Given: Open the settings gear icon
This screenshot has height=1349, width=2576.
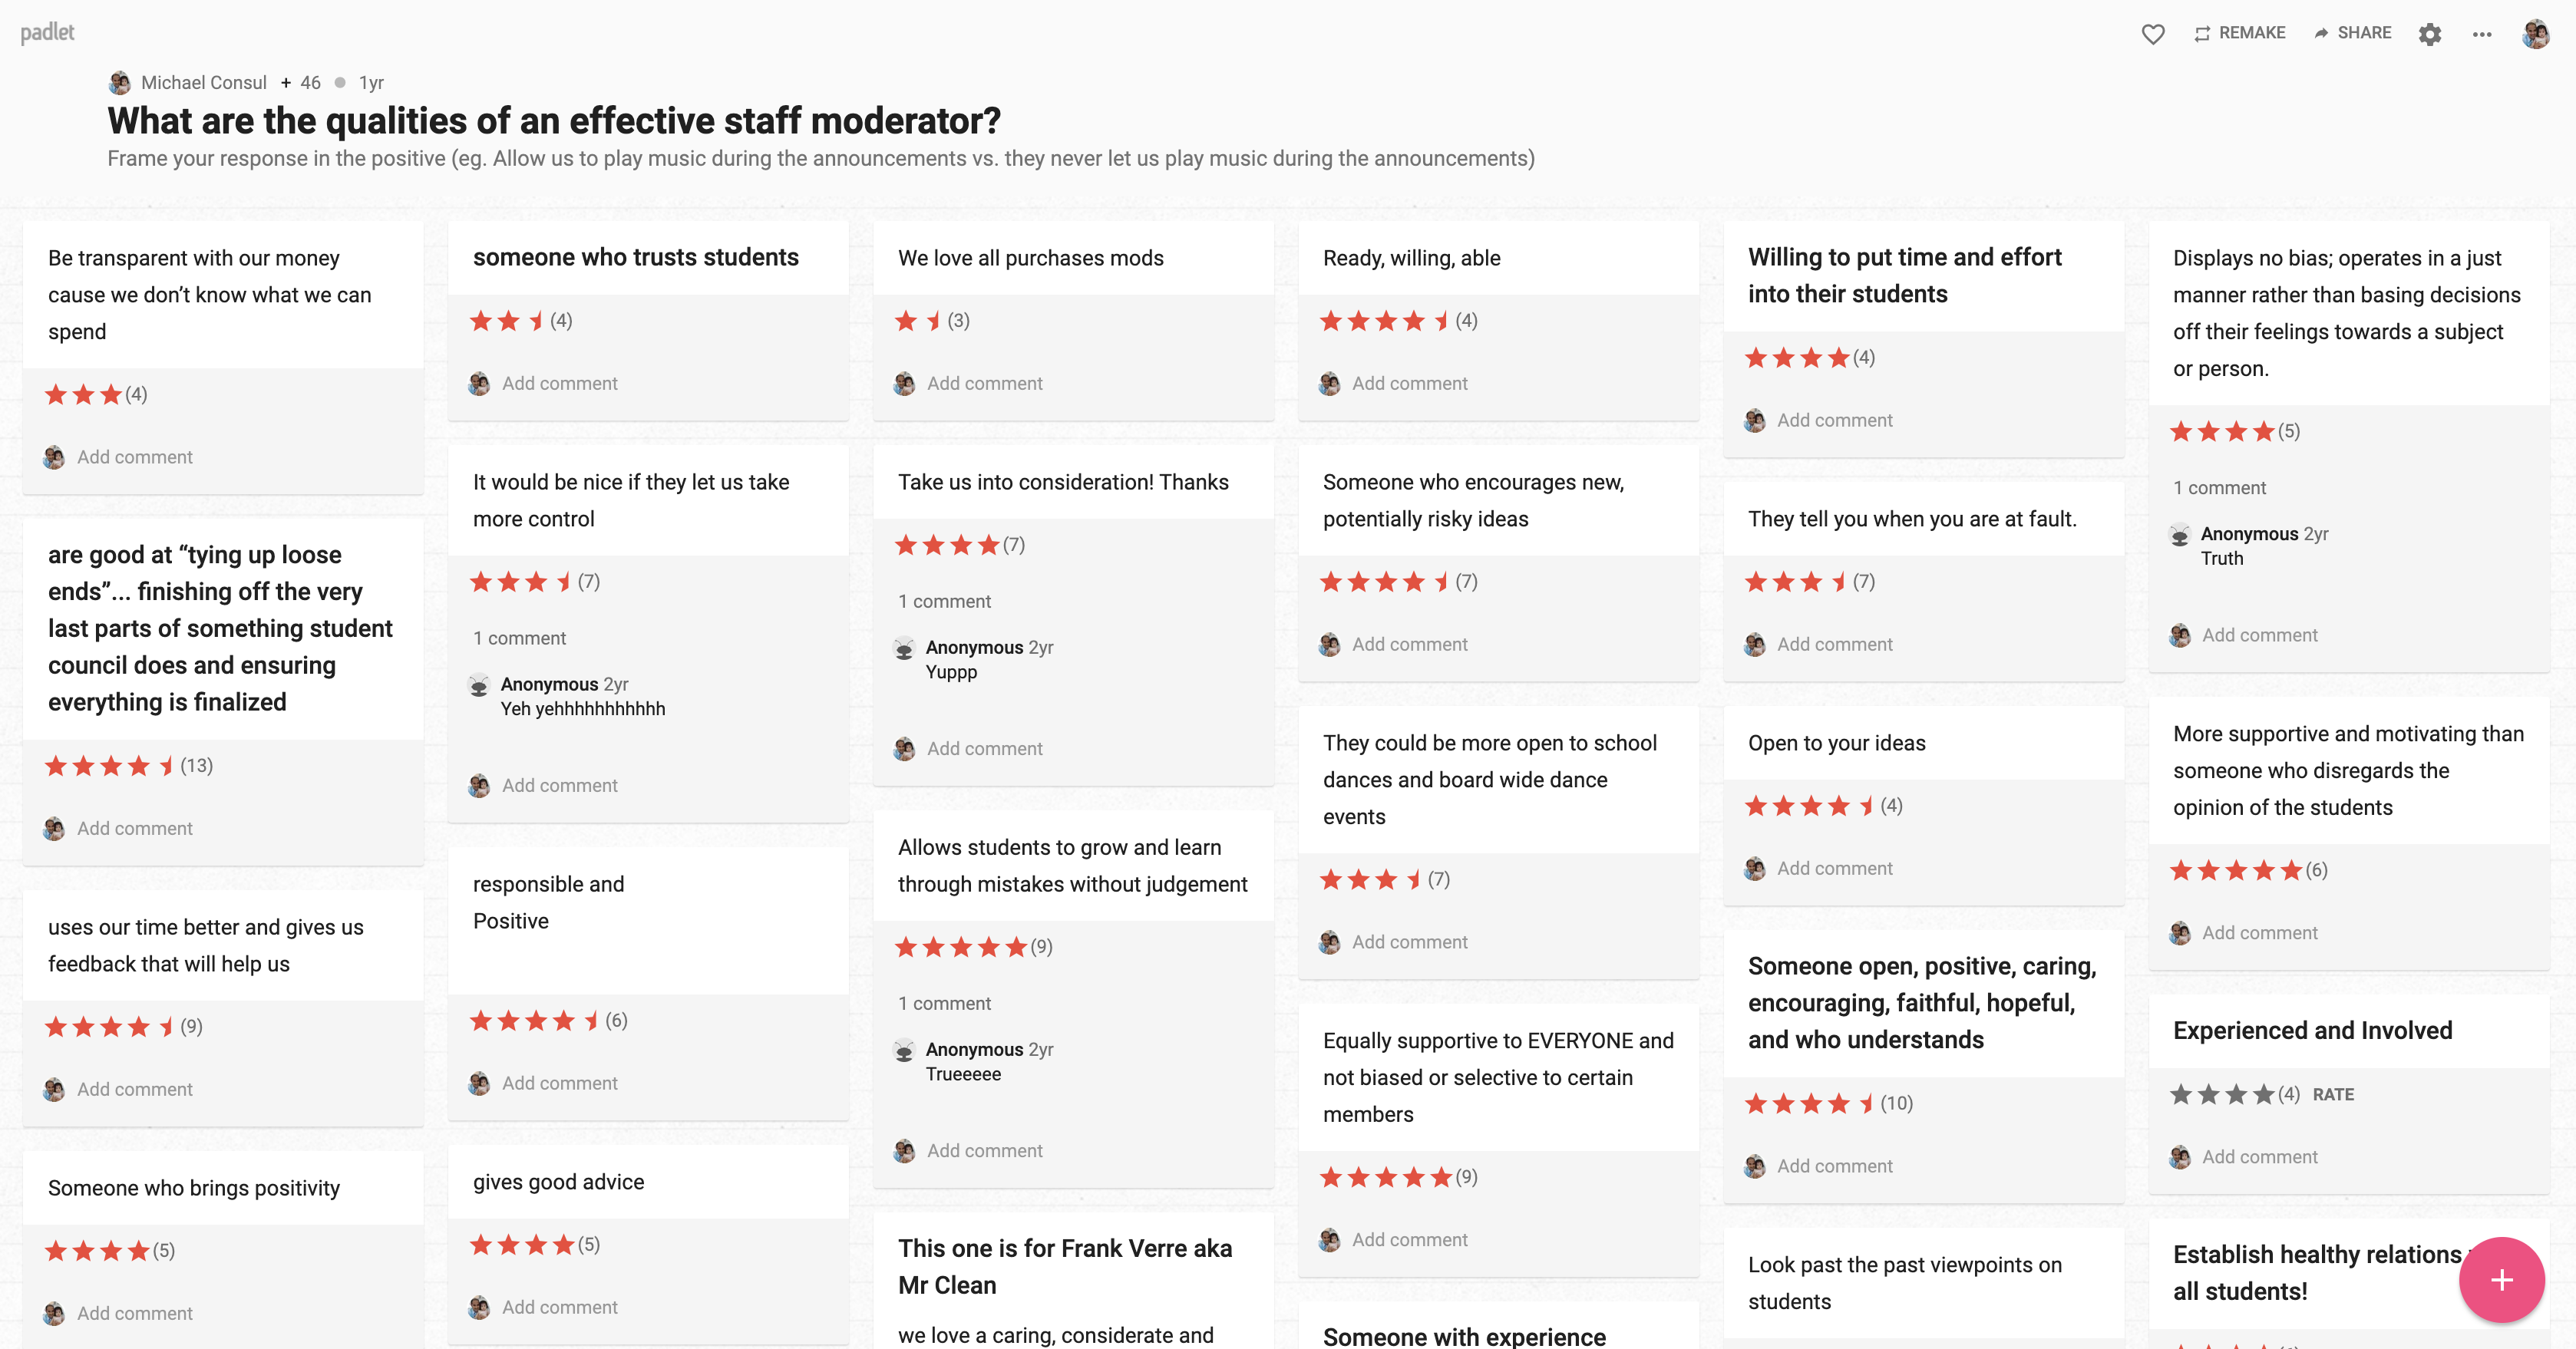Looking at the screenshot, I should click(2430, 34).
